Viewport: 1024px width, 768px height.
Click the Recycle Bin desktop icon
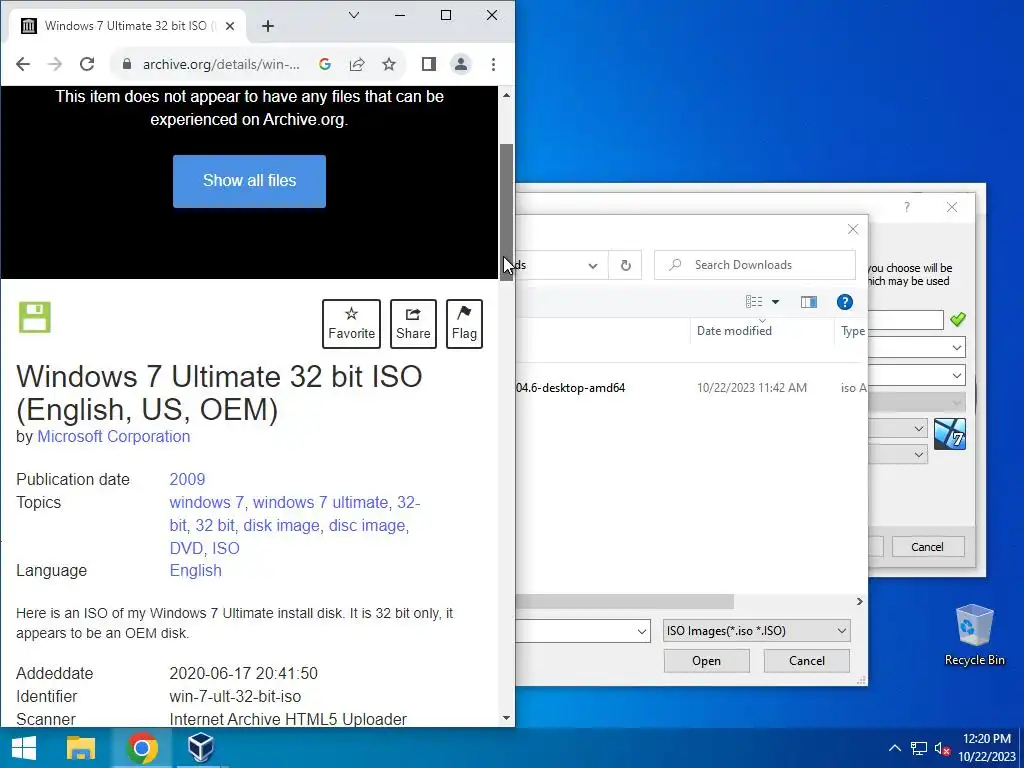974,635
